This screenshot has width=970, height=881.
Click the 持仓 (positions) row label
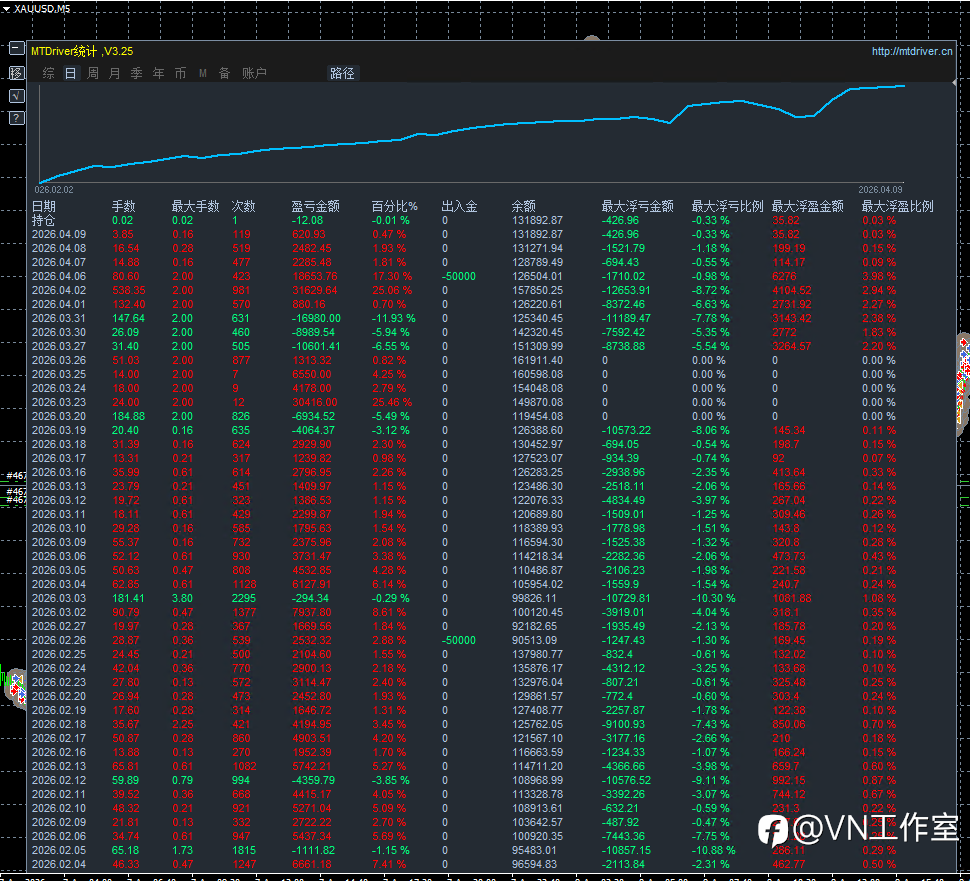[44, 220]
